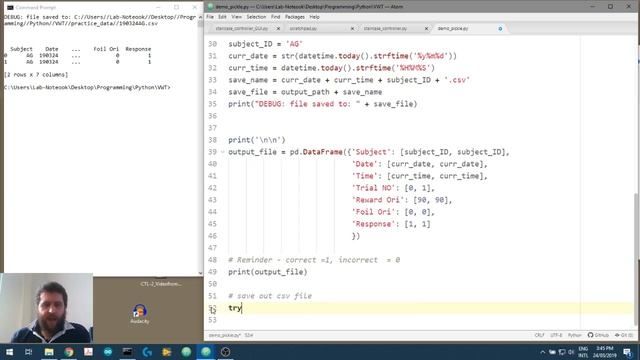This screenshot has width=640, height=360.
Task: Switch to Command Prompt on the taskbar
Action: click(x=127, y=352)
